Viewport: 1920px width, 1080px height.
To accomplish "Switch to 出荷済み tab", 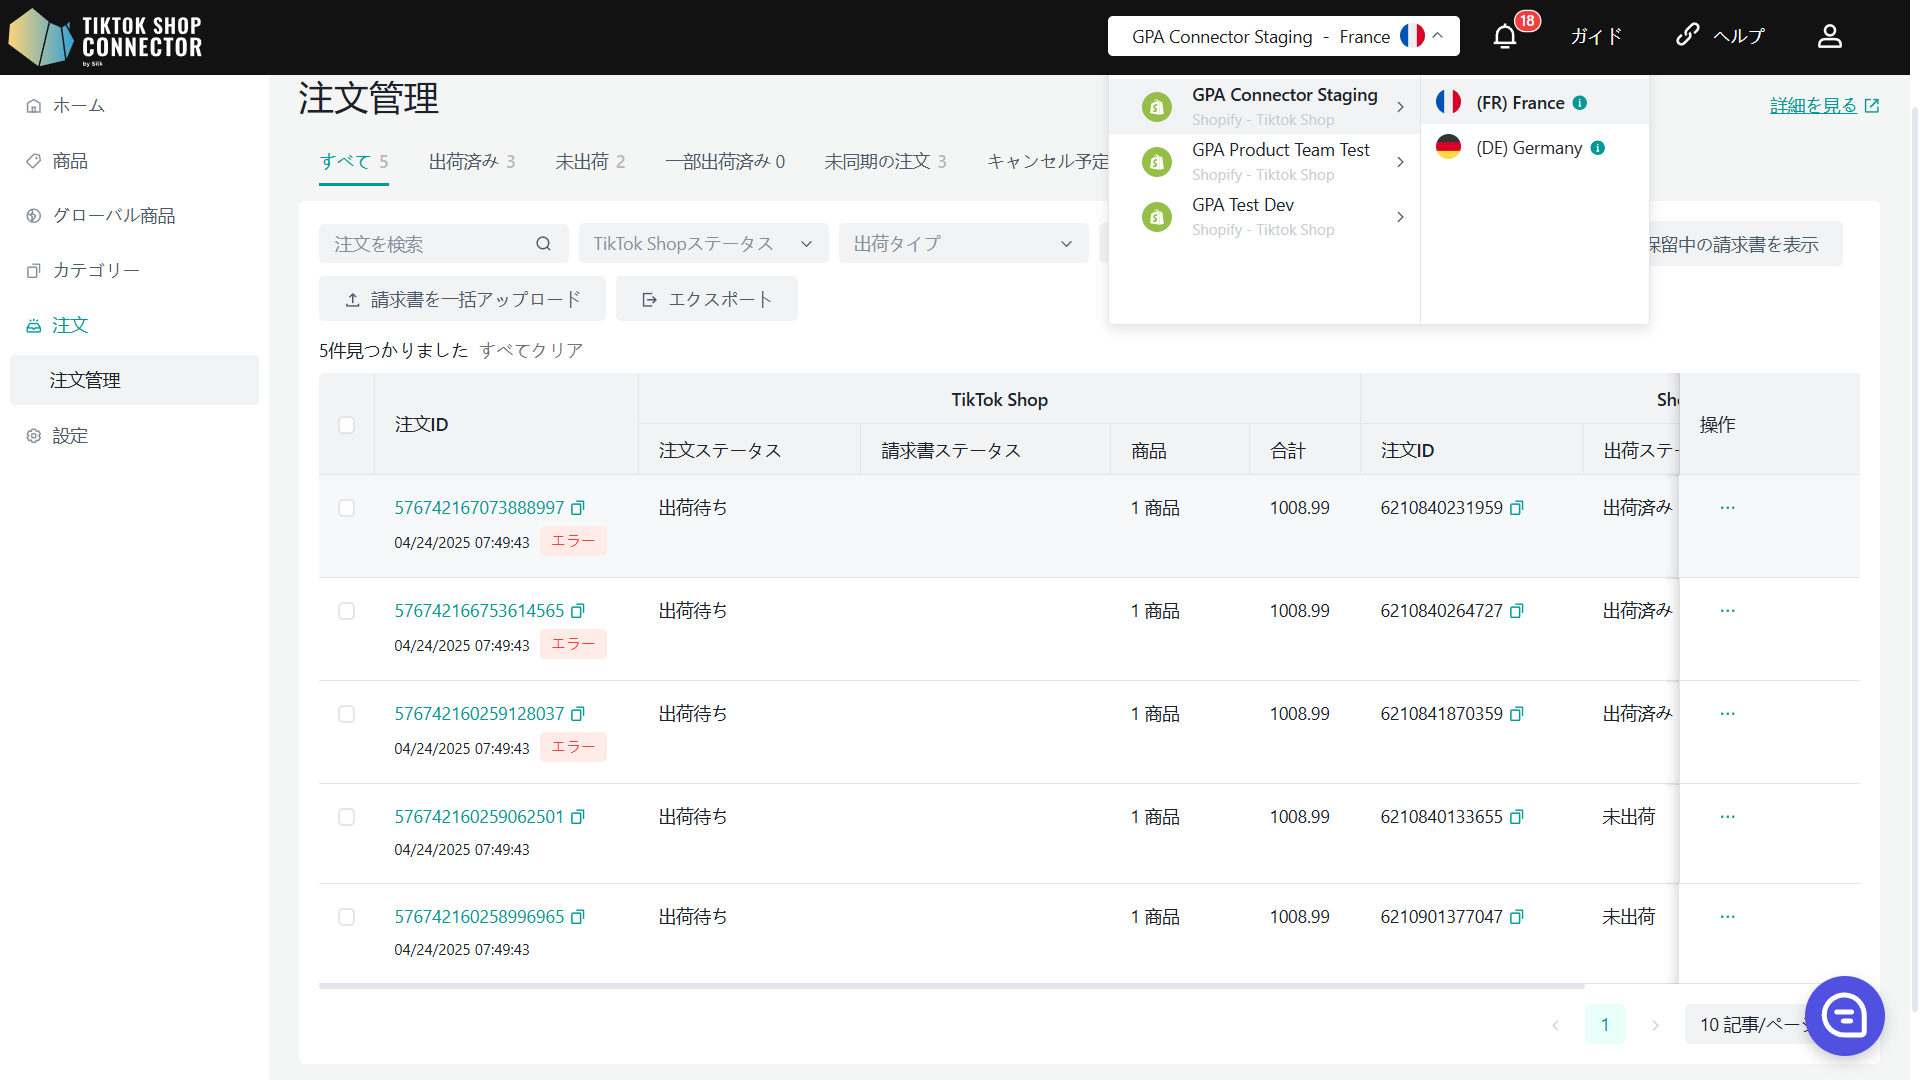I will click(x=472, y=162).
